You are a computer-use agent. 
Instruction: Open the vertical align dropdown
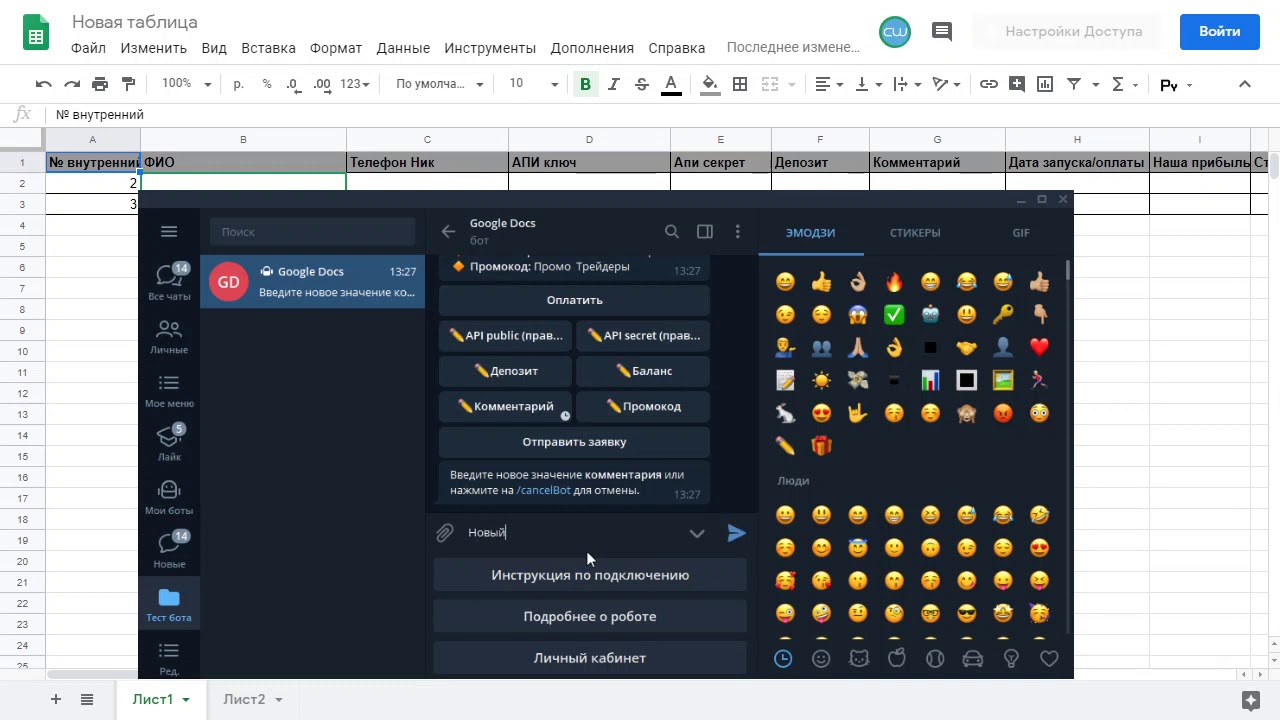pyautogui.click(x=868, y=84)
